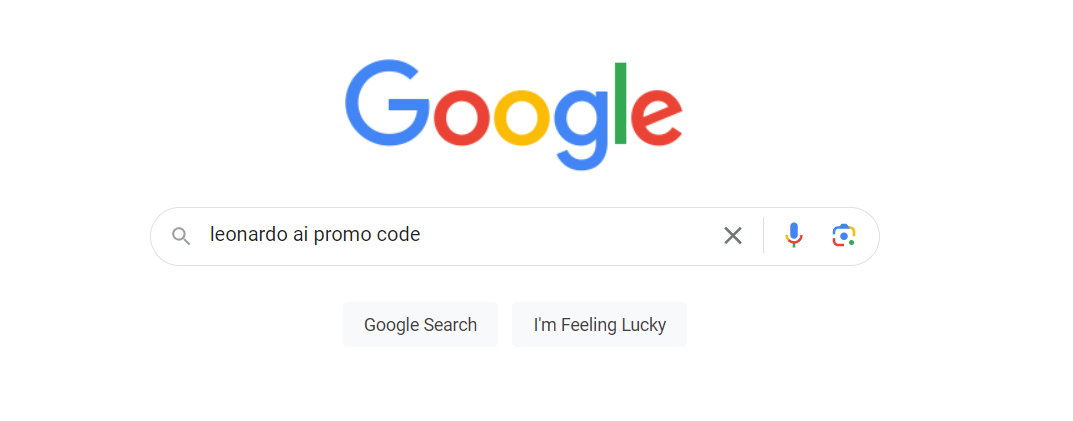Place cursor on word "leonardo" in search field
This screenshot has width=1073, height=421.
click(x=248, y=235)
